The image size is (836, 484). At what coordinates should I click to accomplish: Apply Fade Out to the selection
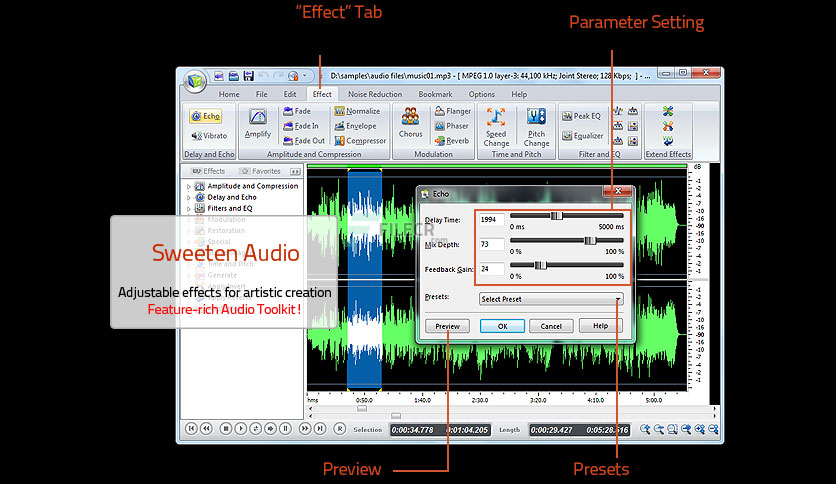(304, 141)
